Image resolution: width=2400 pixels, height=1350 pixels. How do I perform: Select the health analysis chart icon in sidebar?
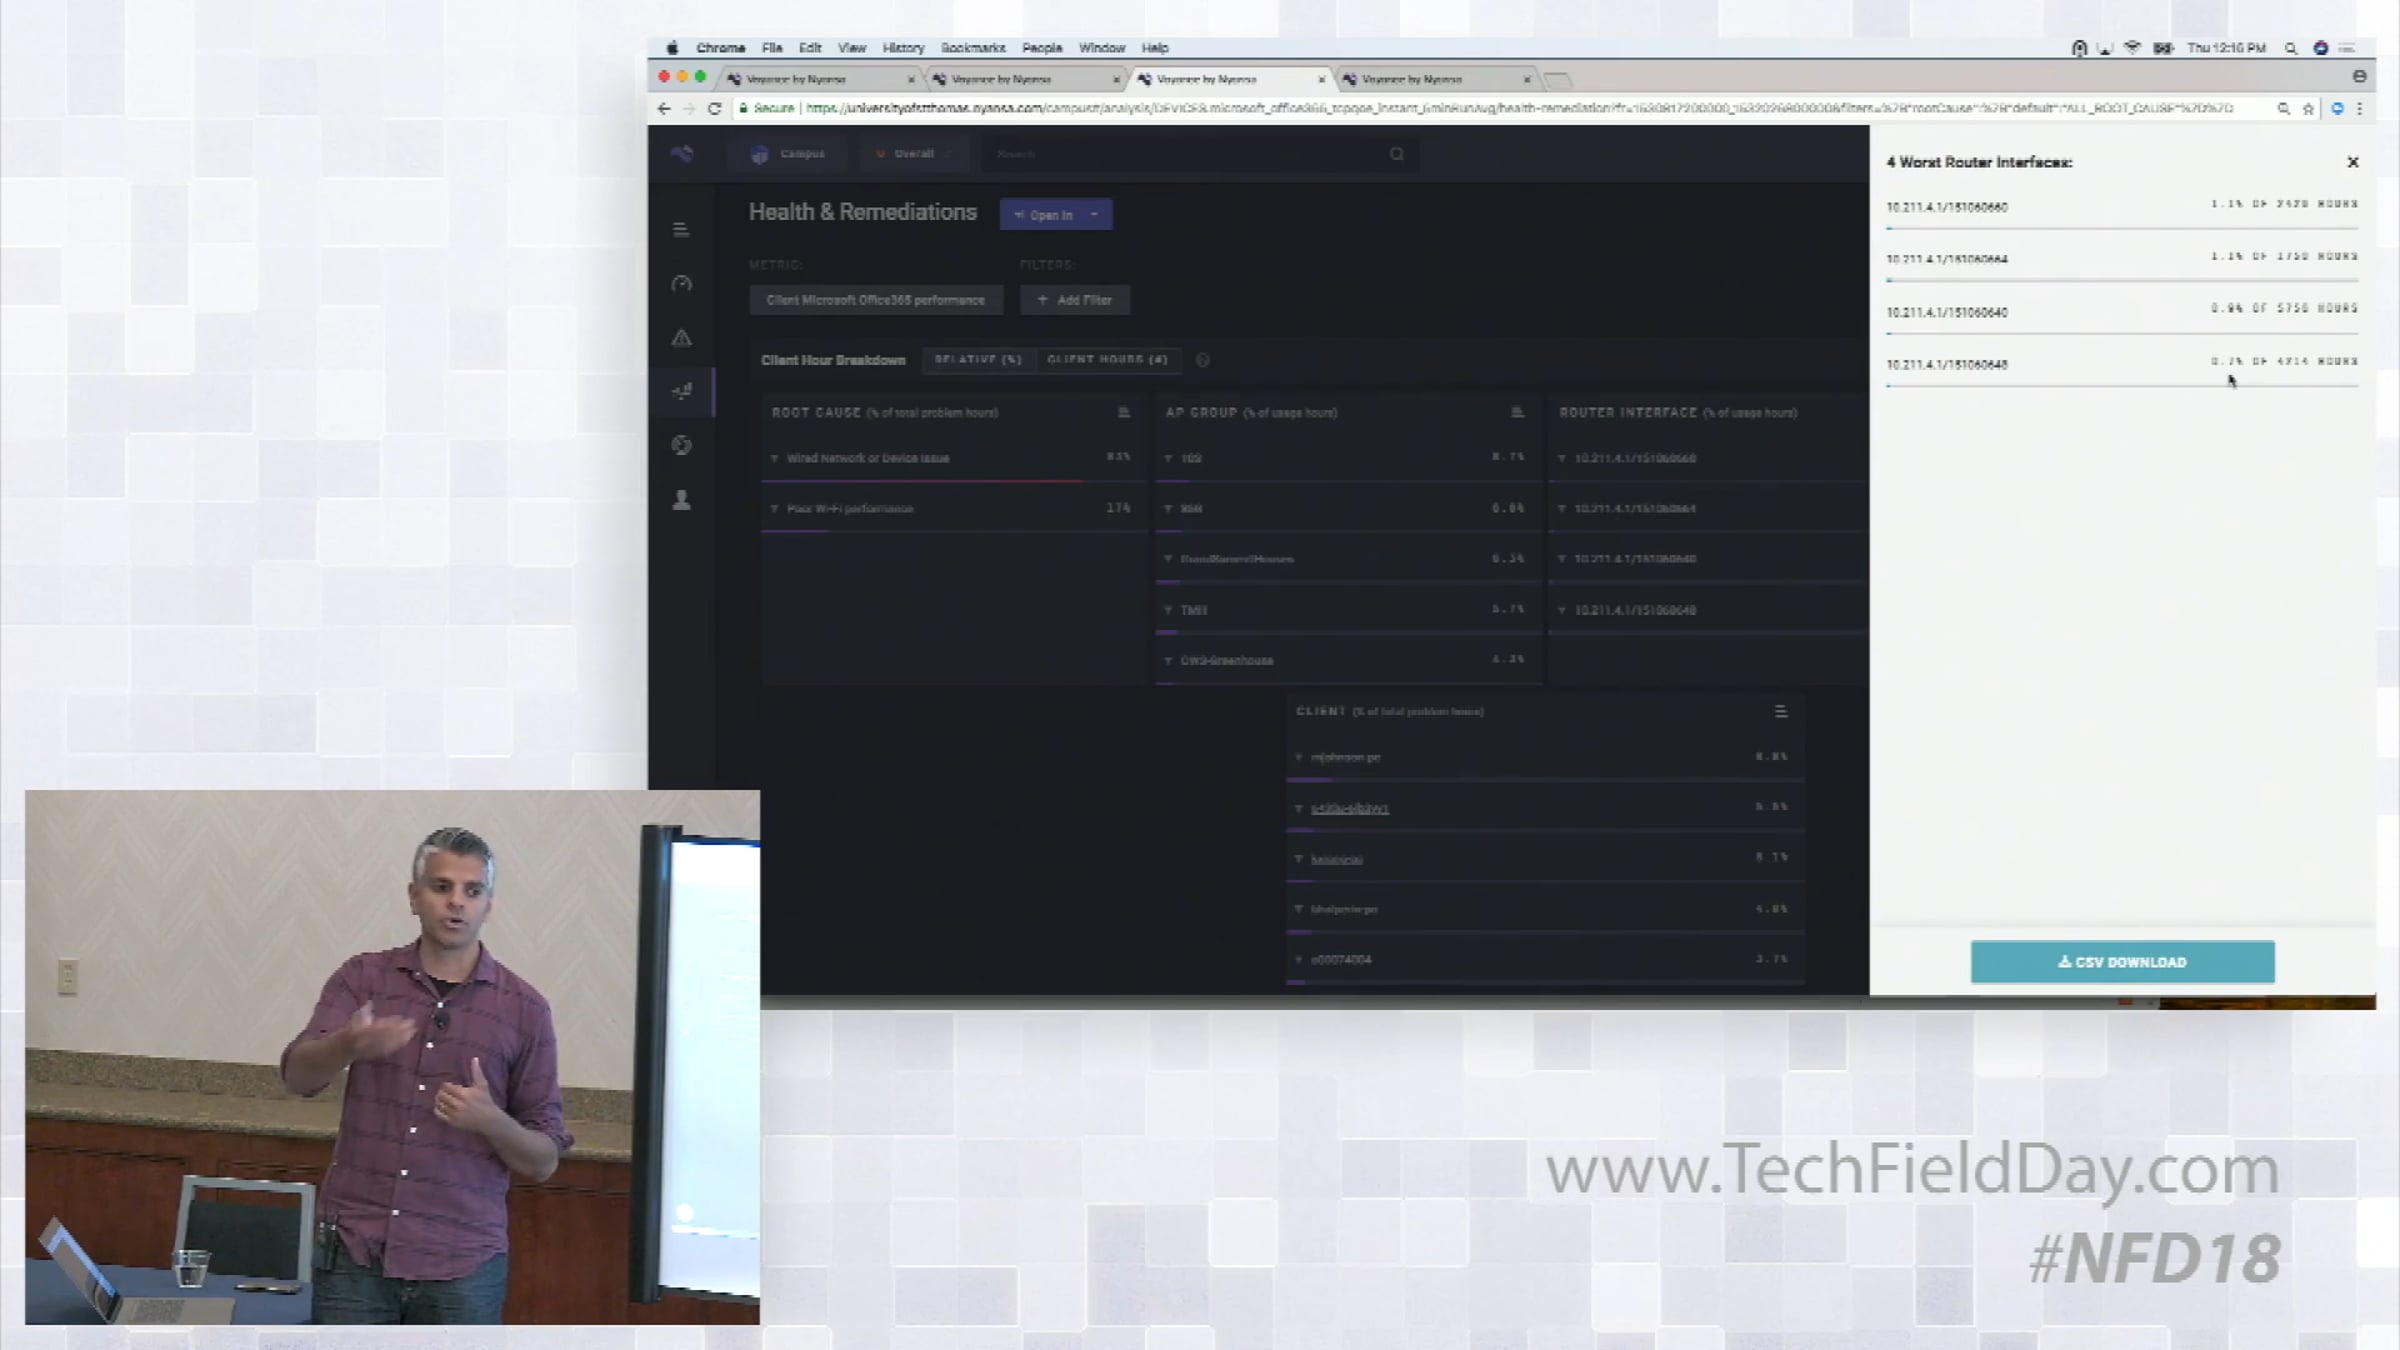682,391
